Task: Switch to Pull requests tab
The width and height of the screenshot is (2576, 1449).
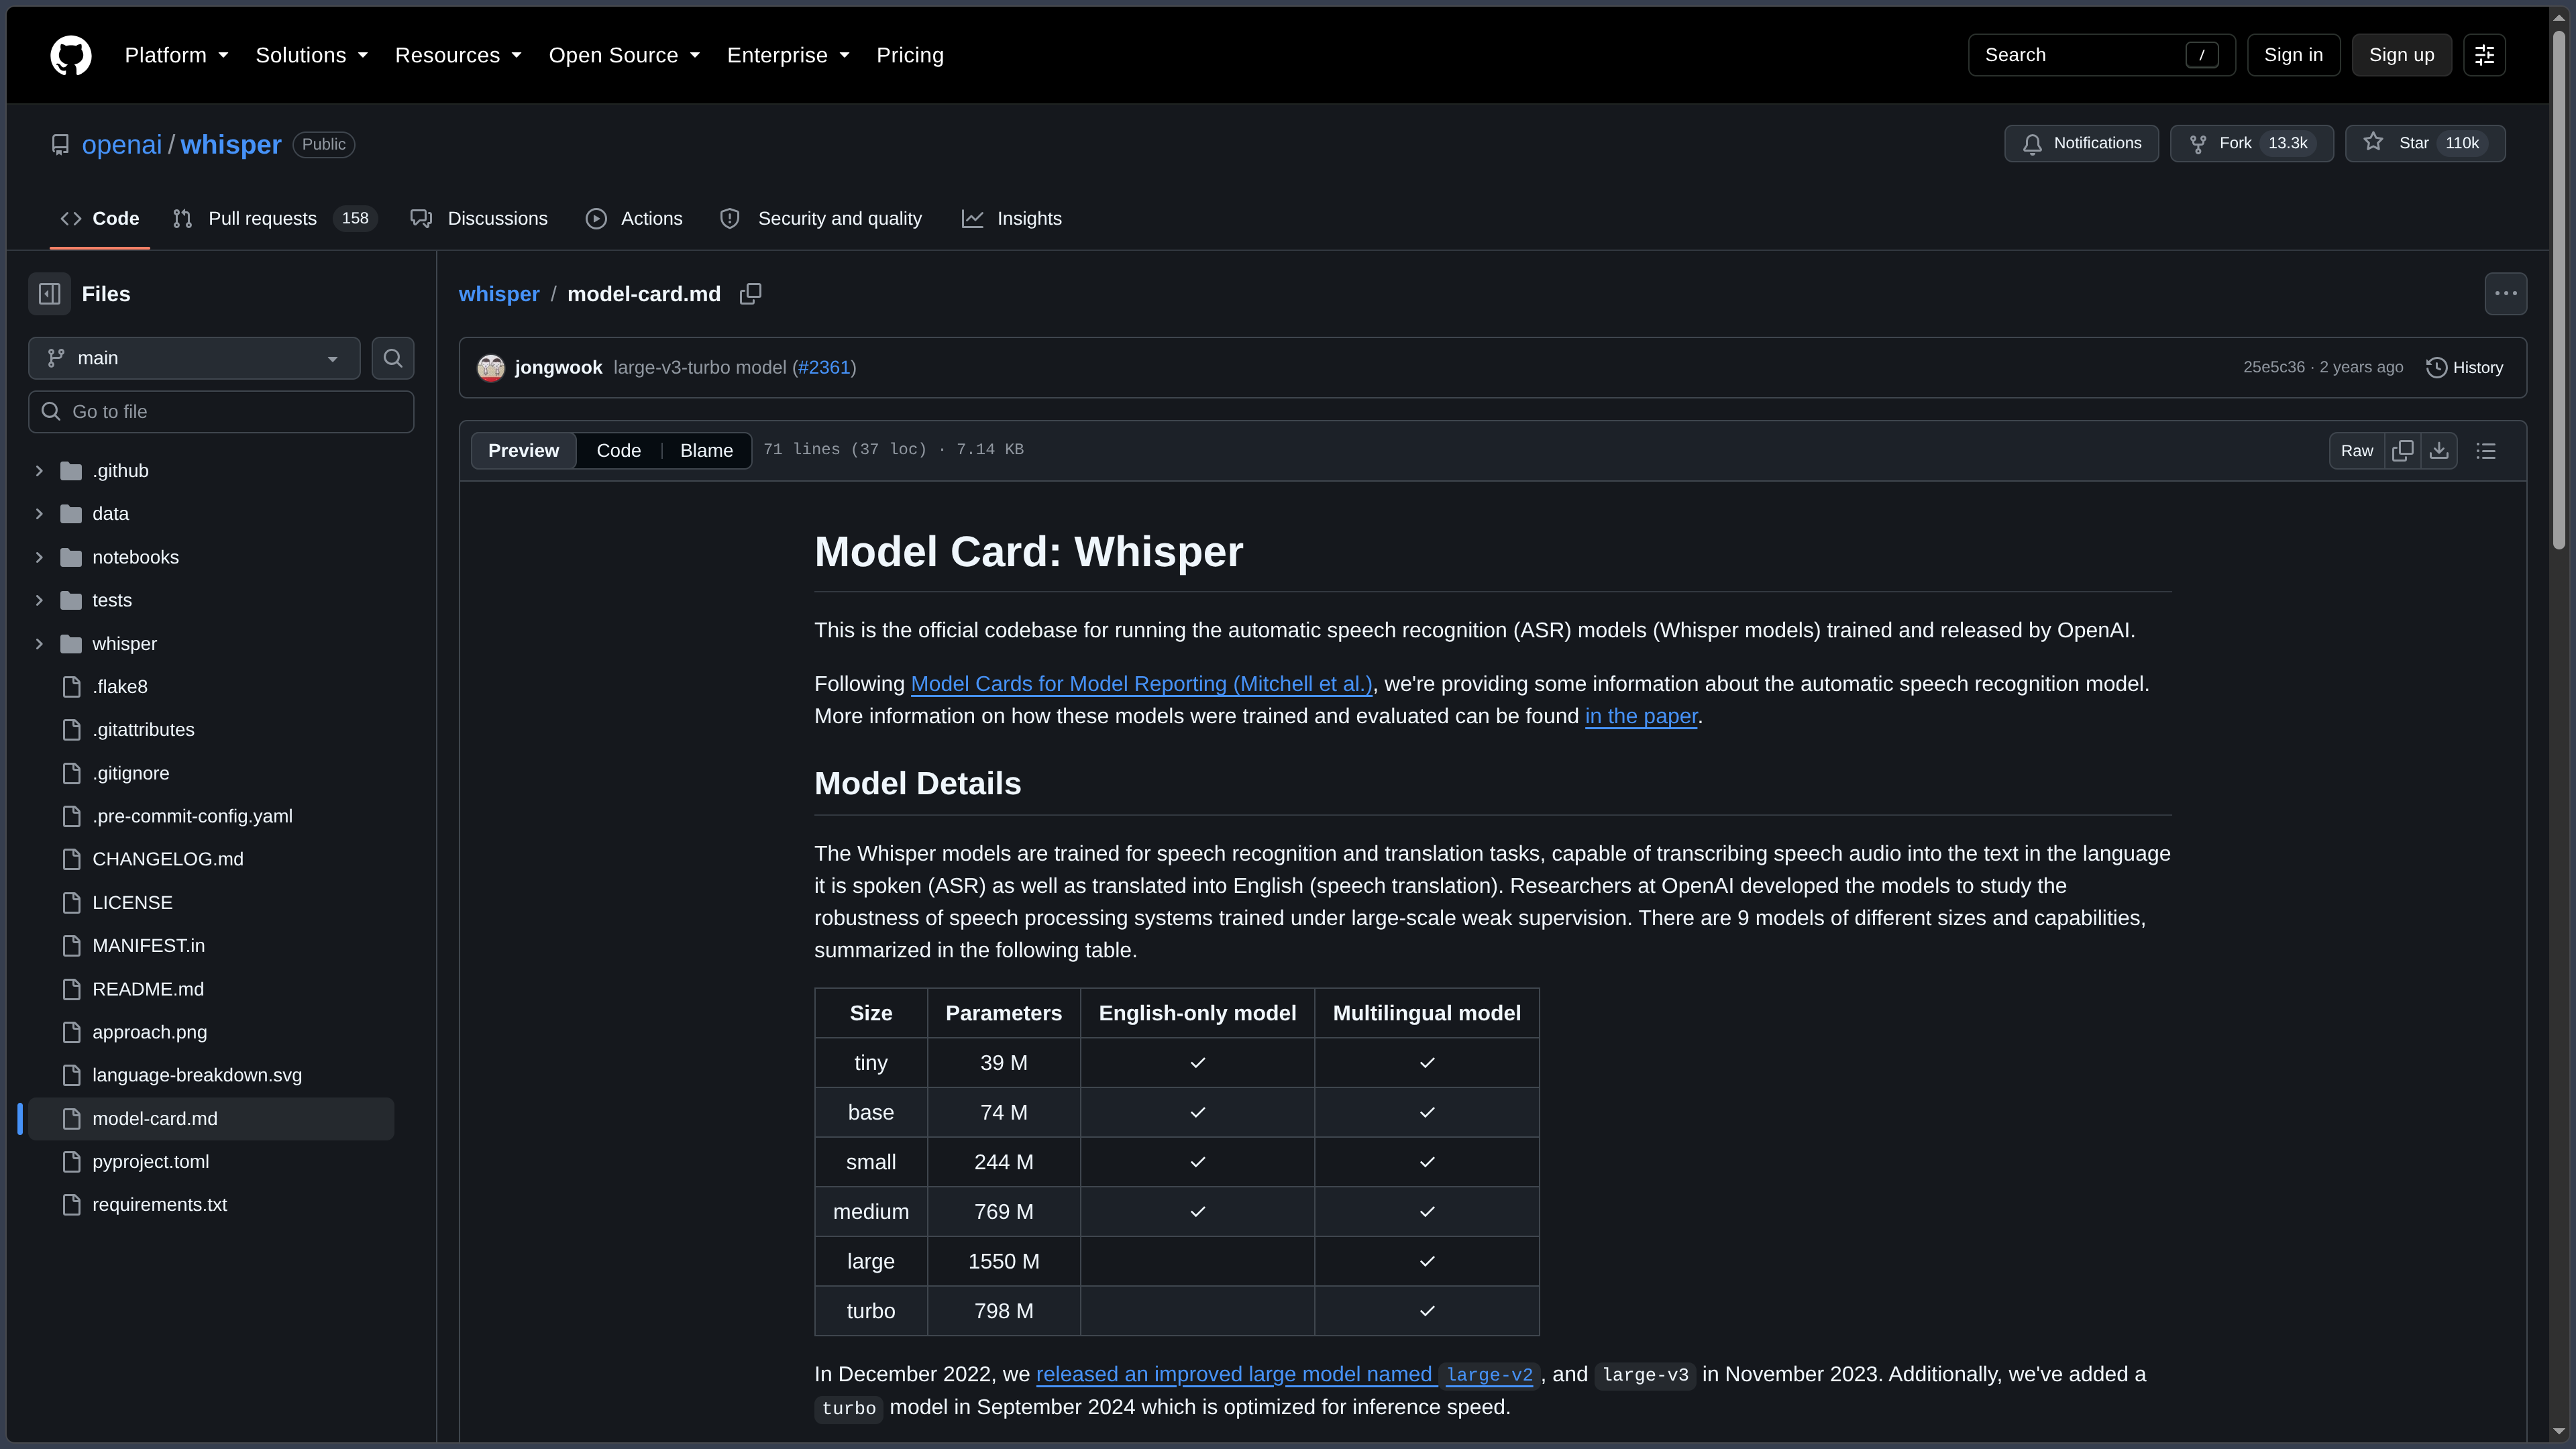Action: coord(274,218)
